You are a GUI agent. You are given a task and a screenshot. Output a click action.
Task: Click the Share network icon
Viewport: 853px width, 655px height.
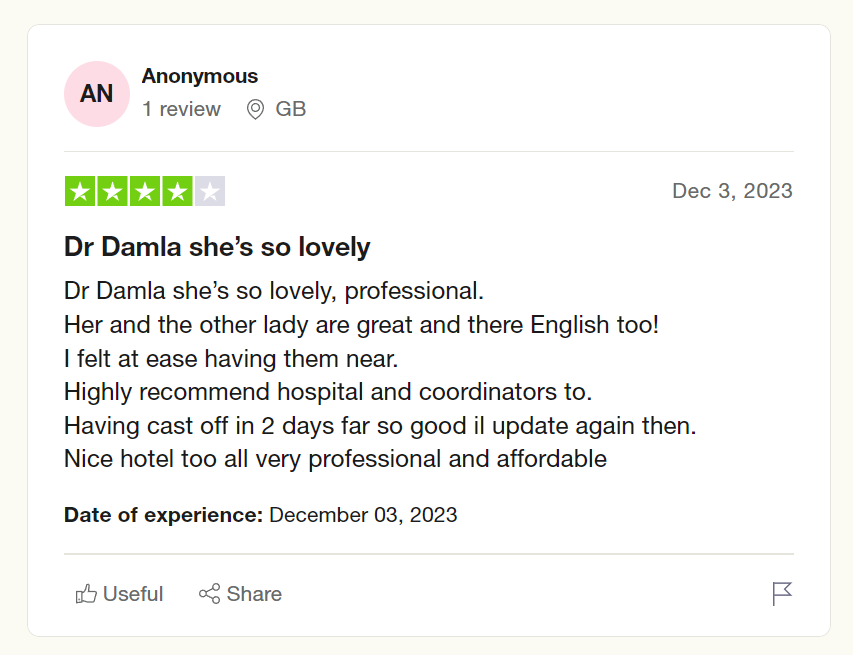tap(209, 594)
